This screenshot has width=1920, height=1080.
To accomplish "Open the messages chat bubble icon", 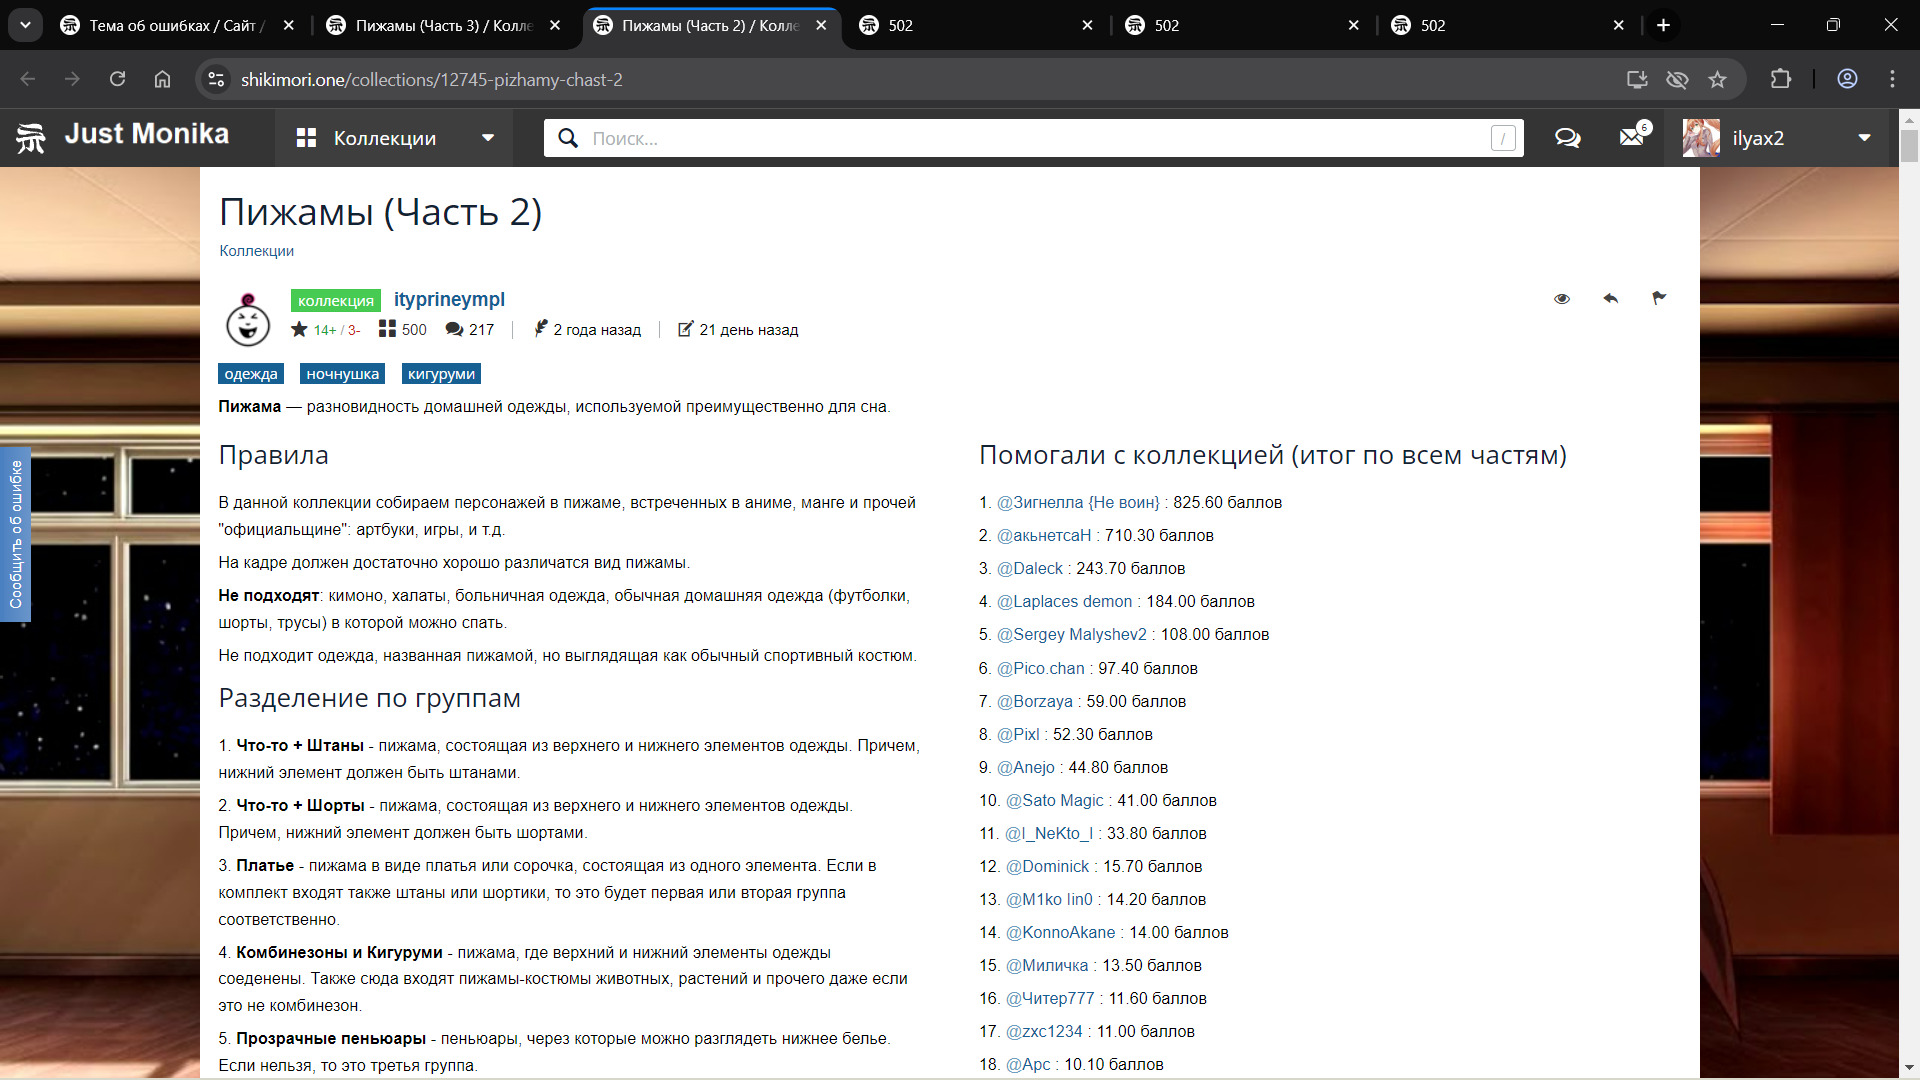I will click(1567, 138).
